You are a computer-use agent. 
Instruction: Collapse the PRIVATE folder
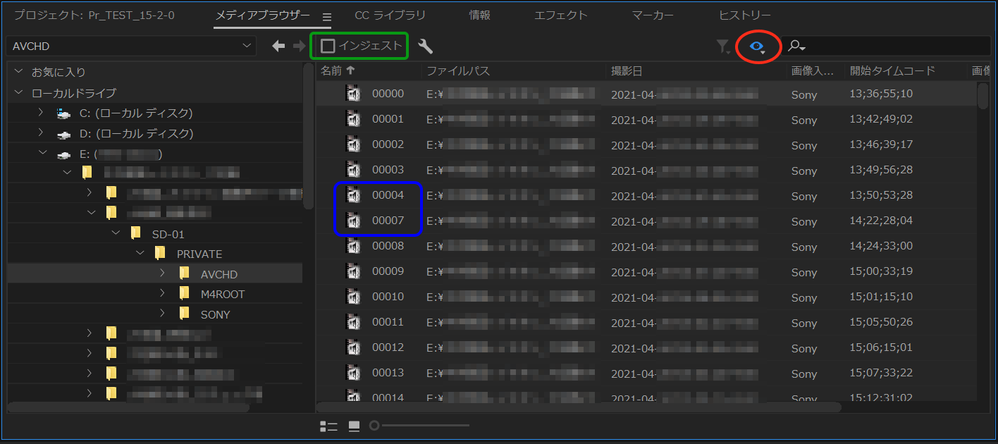click(140, 254)
